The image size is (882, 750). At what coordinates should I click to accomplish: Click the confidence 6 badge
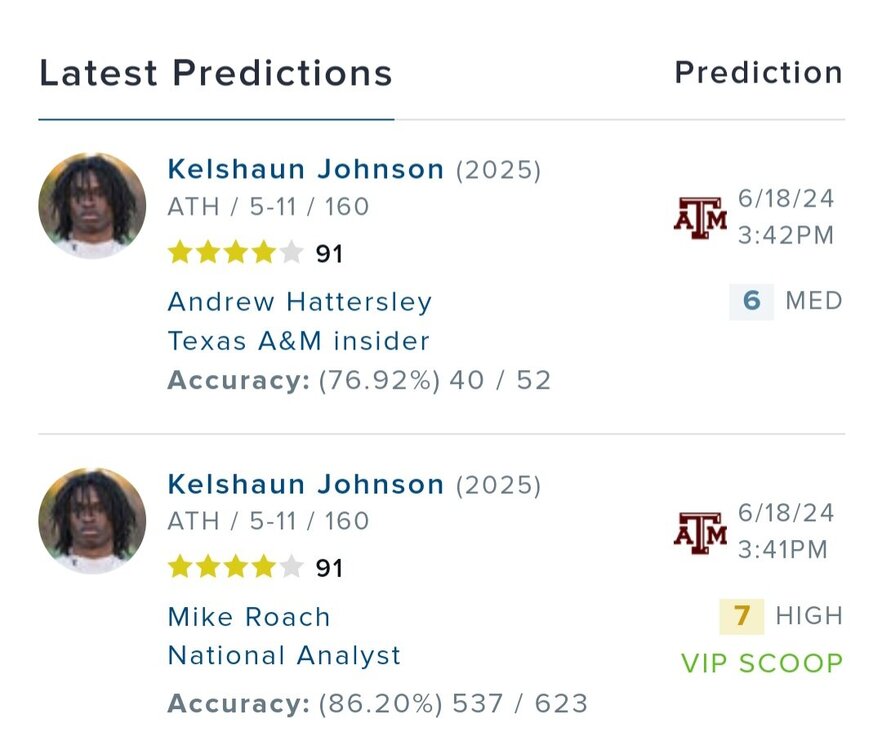[x=751, y=301]
